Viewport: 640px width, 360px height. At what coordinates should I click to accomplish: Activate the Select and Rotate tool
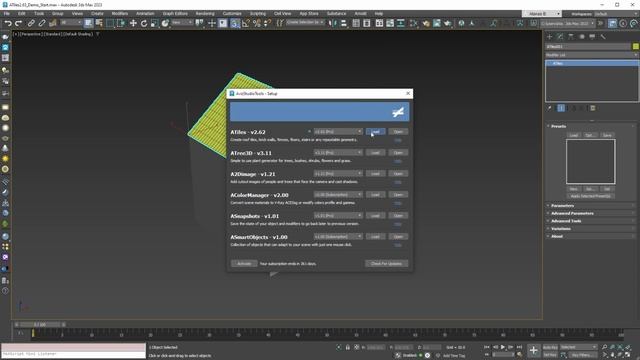point(144,24)
